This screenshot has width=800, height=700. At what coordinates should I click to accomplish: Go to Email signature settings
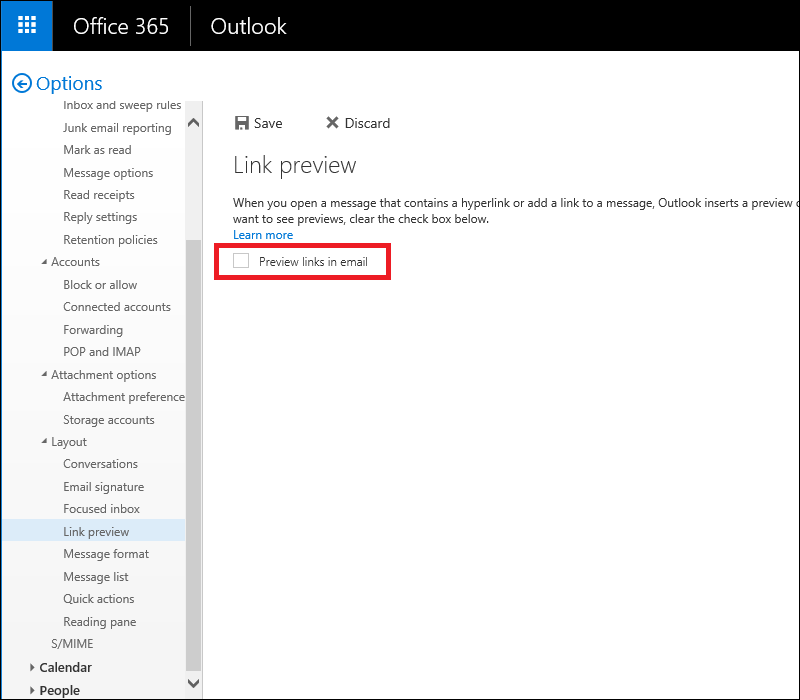104,487
